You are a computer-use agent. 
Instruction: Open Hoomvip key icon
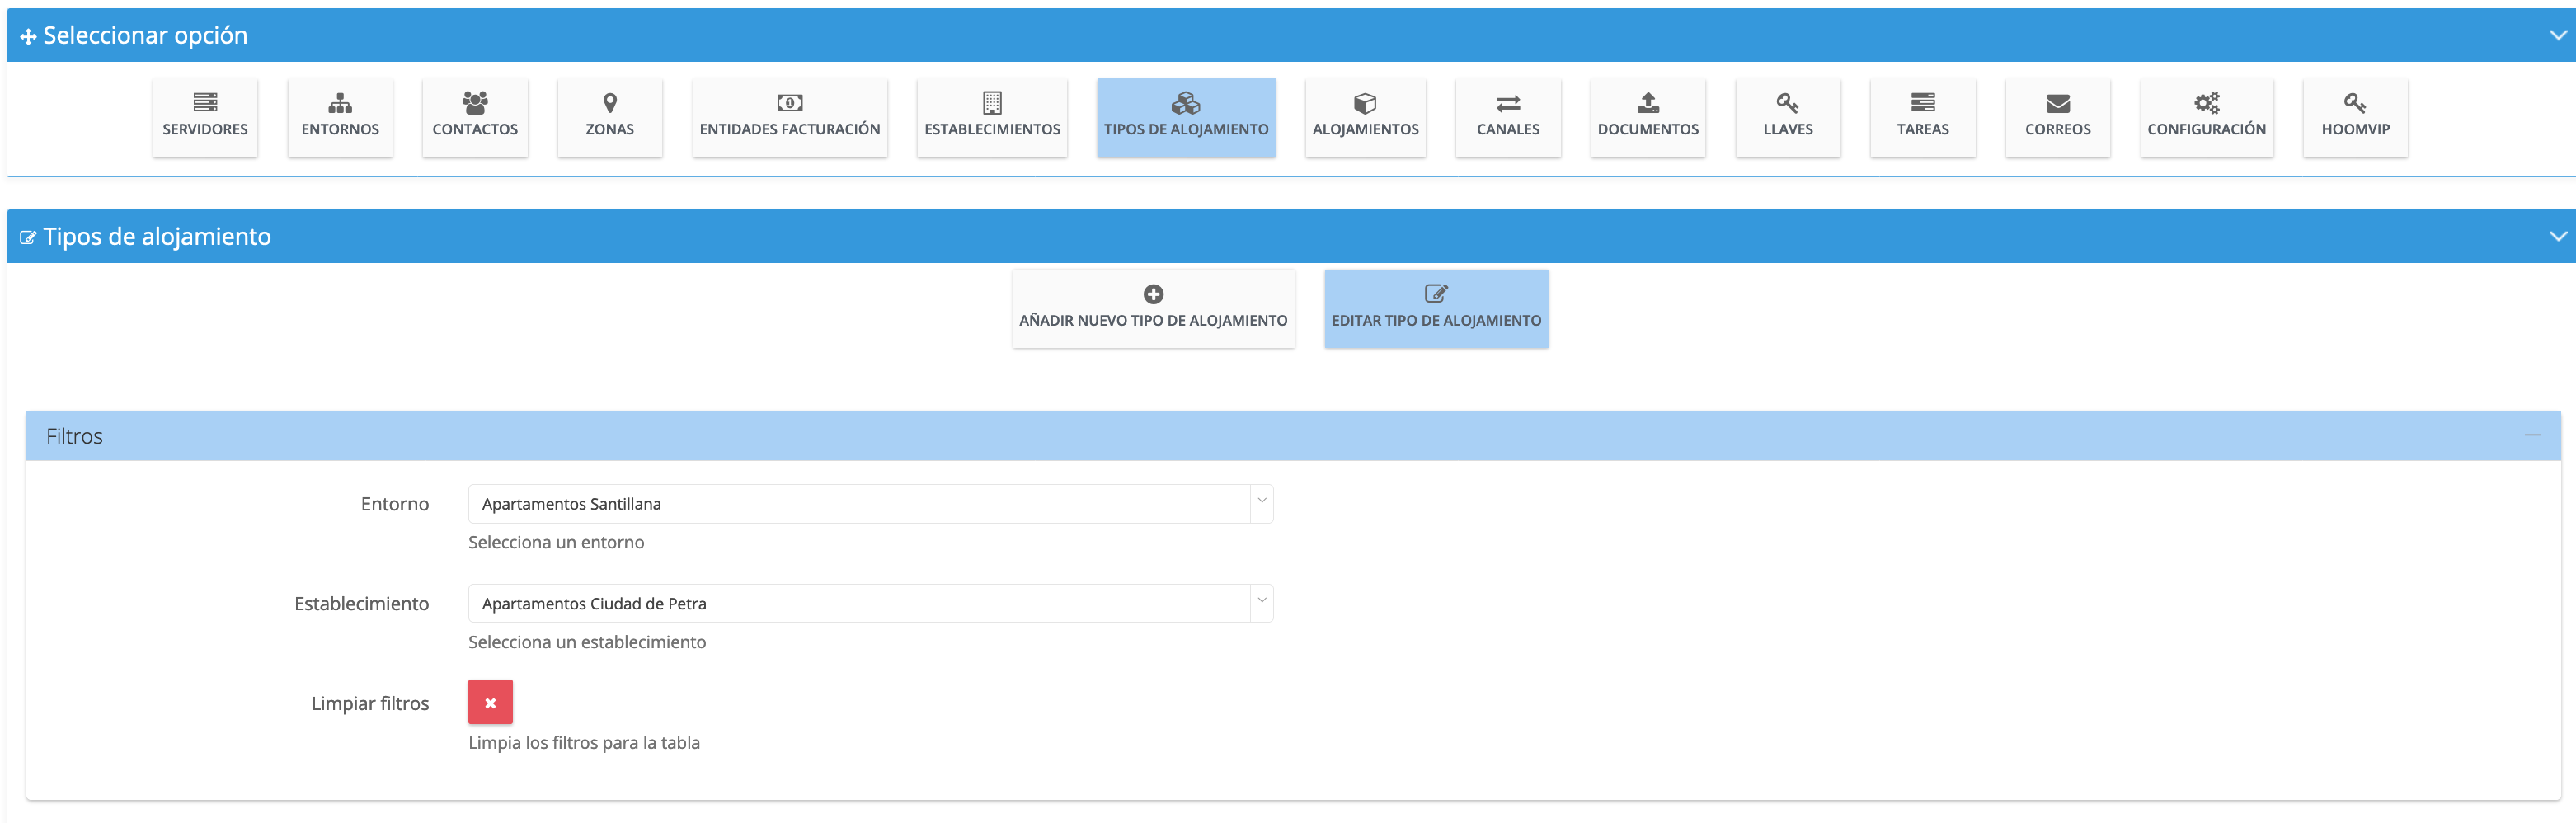(2355, 103)
